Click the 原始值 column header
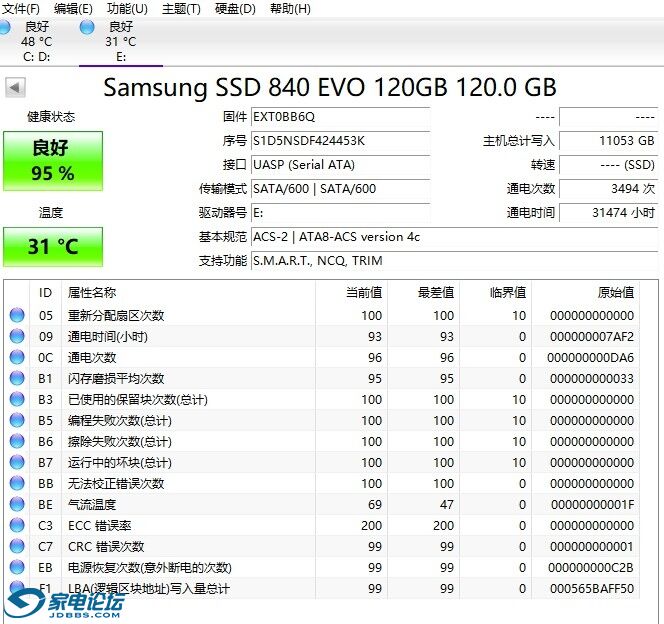Image resolution: width=664 pixels, height=624 pixels. tap(585, 293)
